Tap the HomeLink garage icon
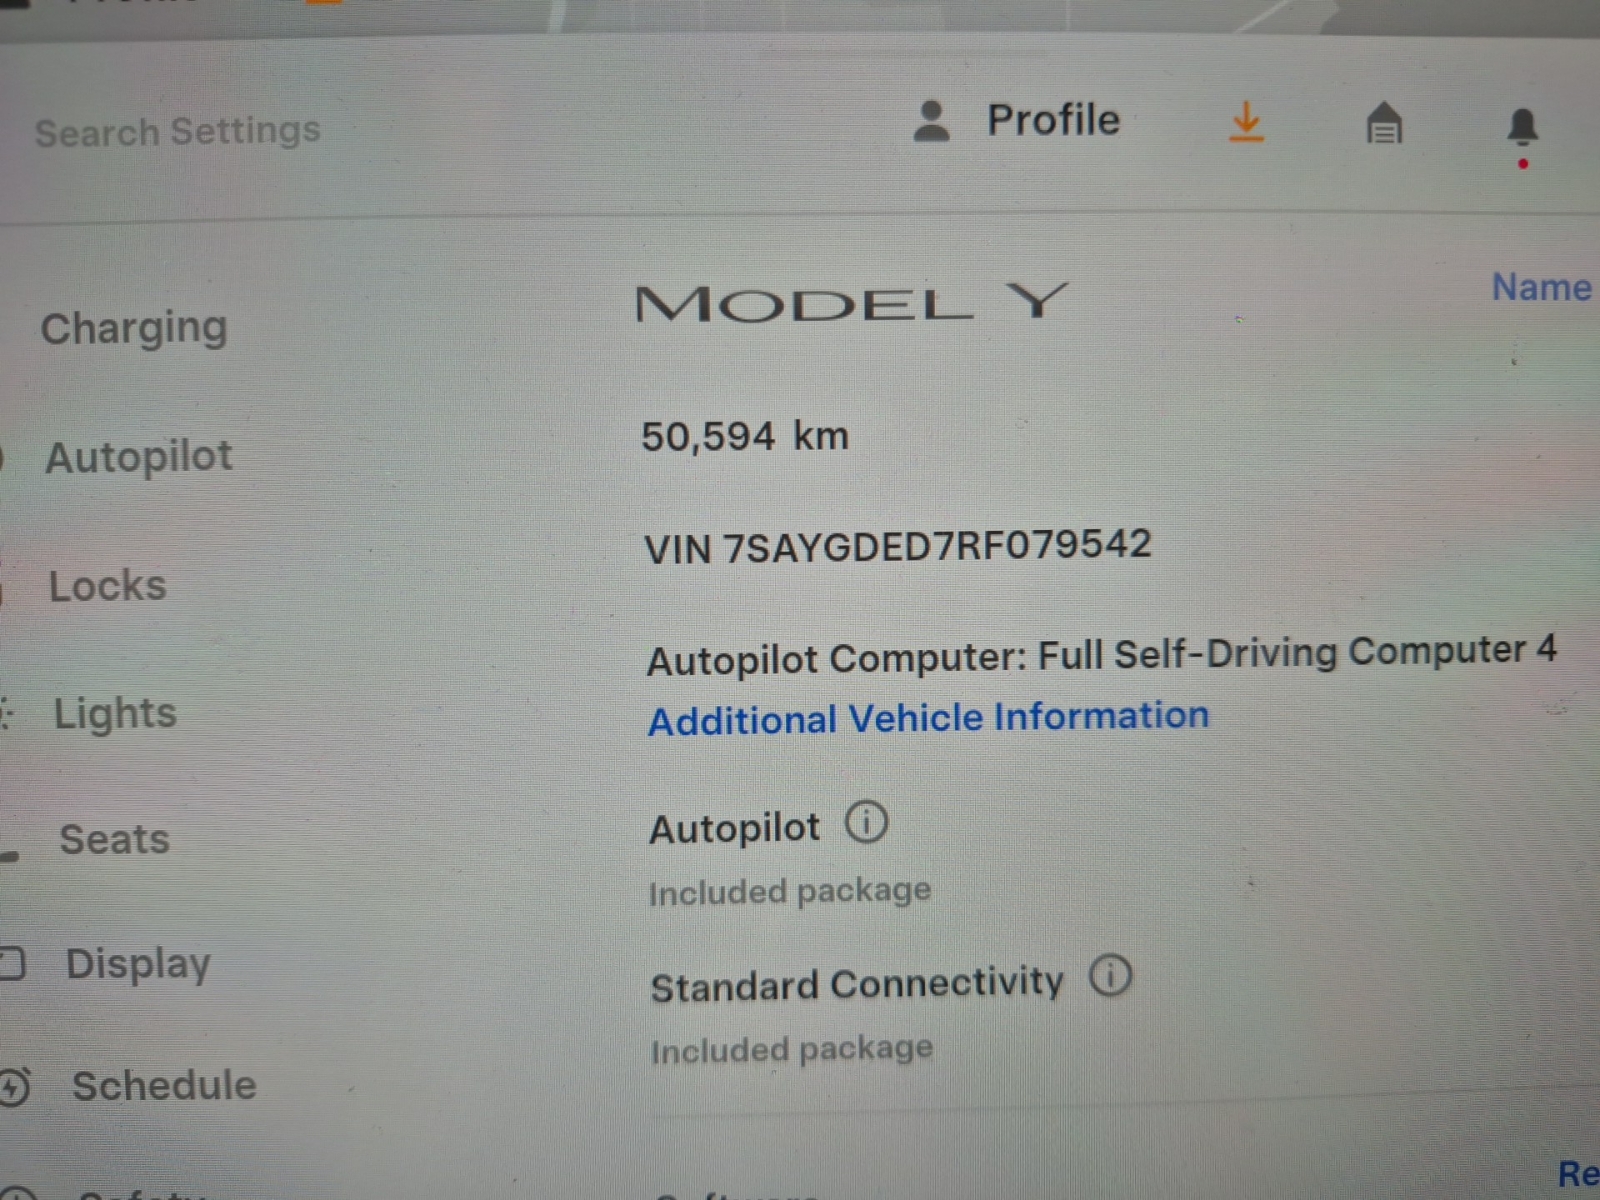The height and width of the screenshot is (1200, 1600). point(1384,123)
